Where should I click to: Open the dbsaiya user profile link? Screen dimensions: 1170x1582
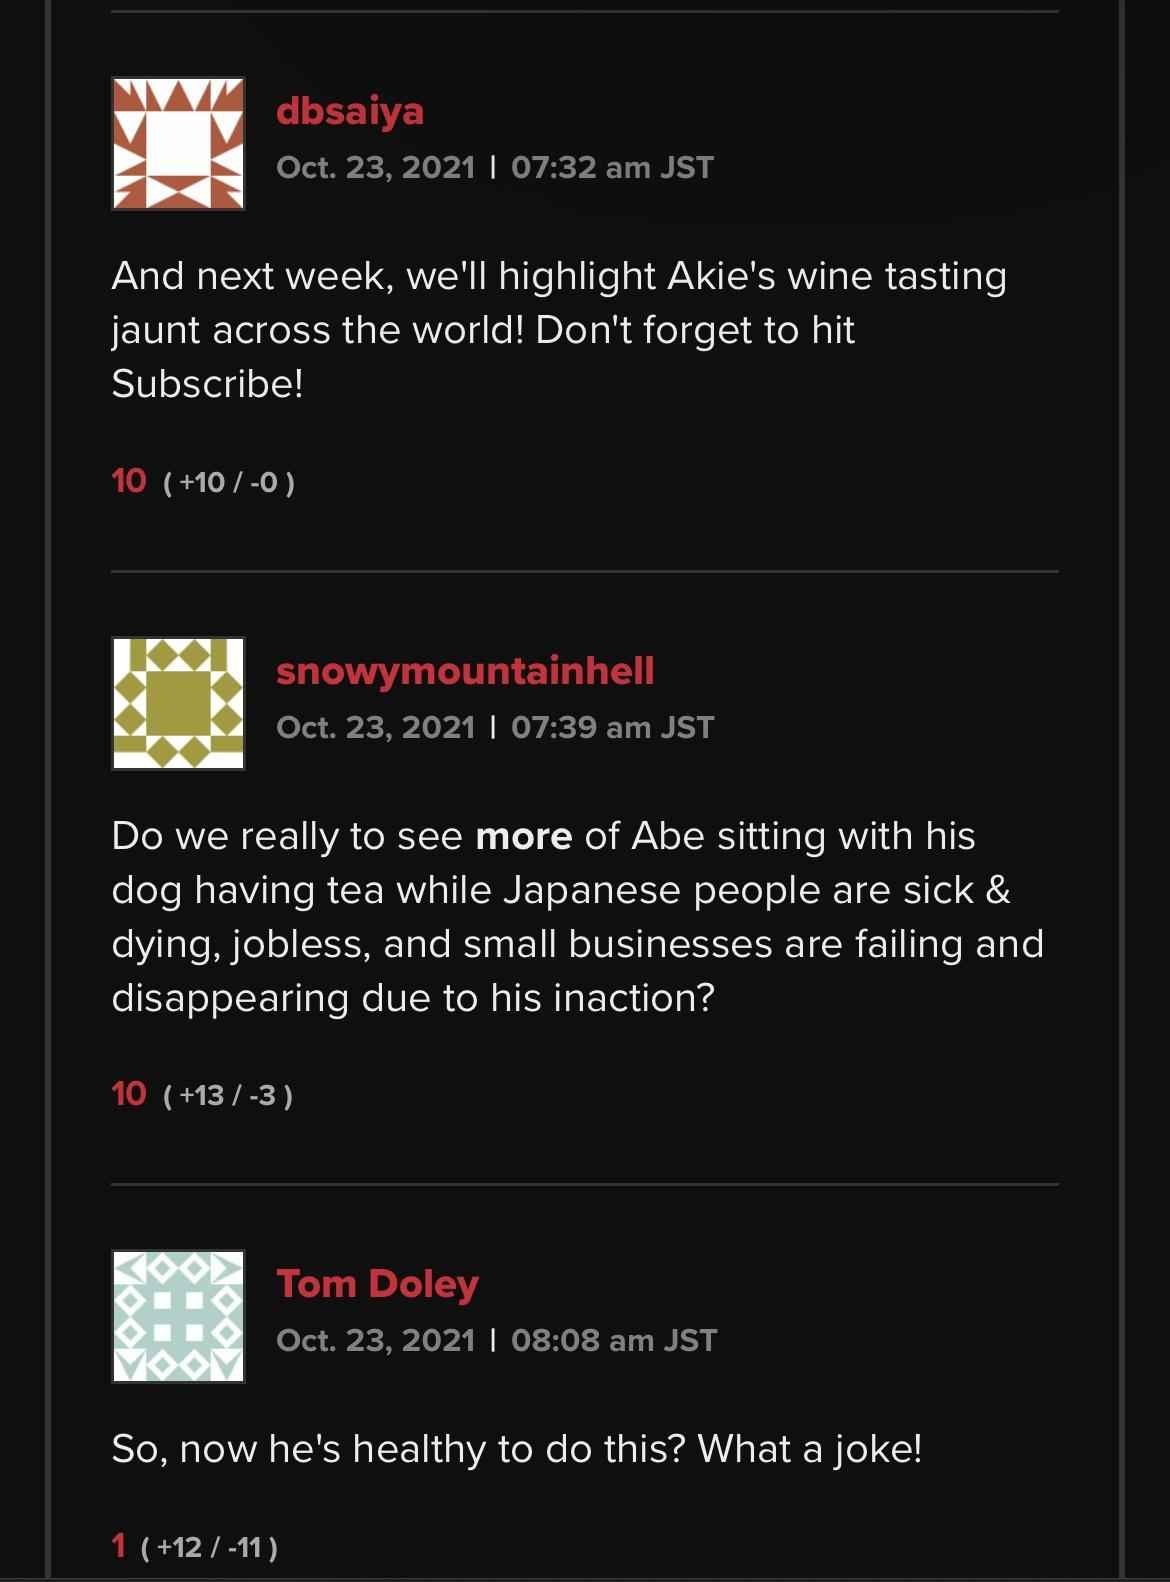coord(350,110)
